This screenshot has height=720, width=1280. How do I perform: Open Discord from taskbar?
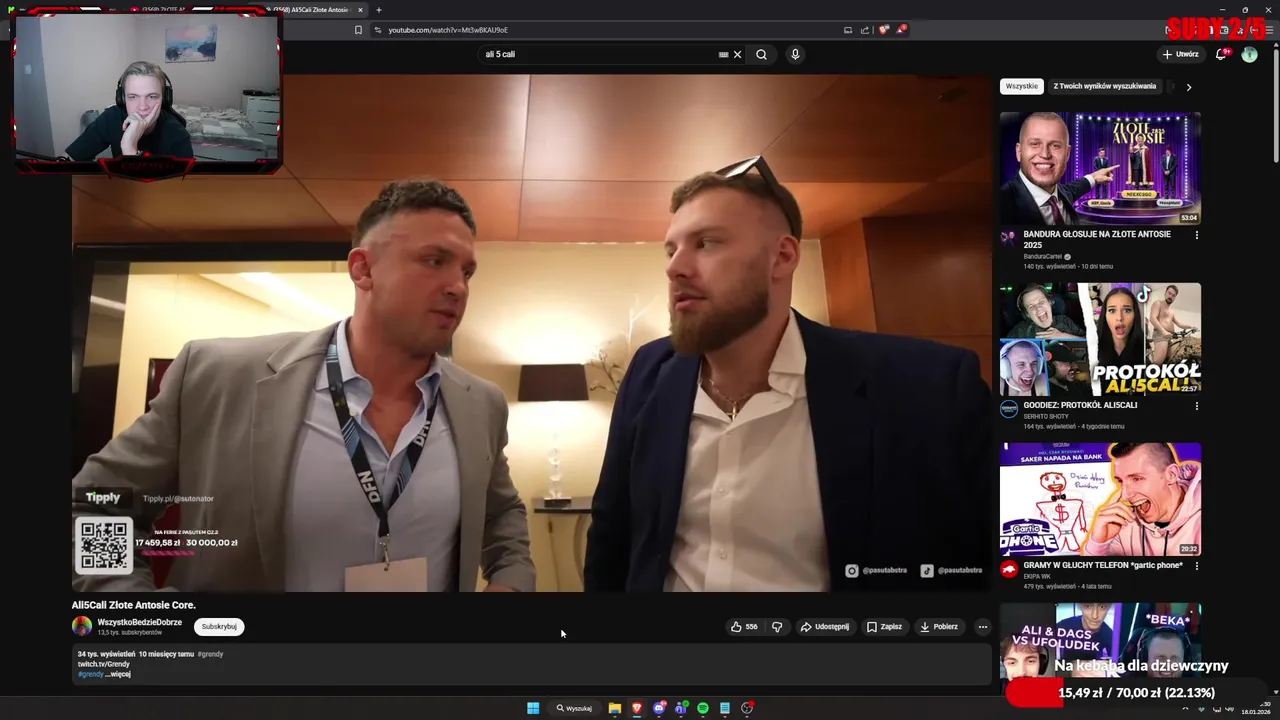(659, 708)
